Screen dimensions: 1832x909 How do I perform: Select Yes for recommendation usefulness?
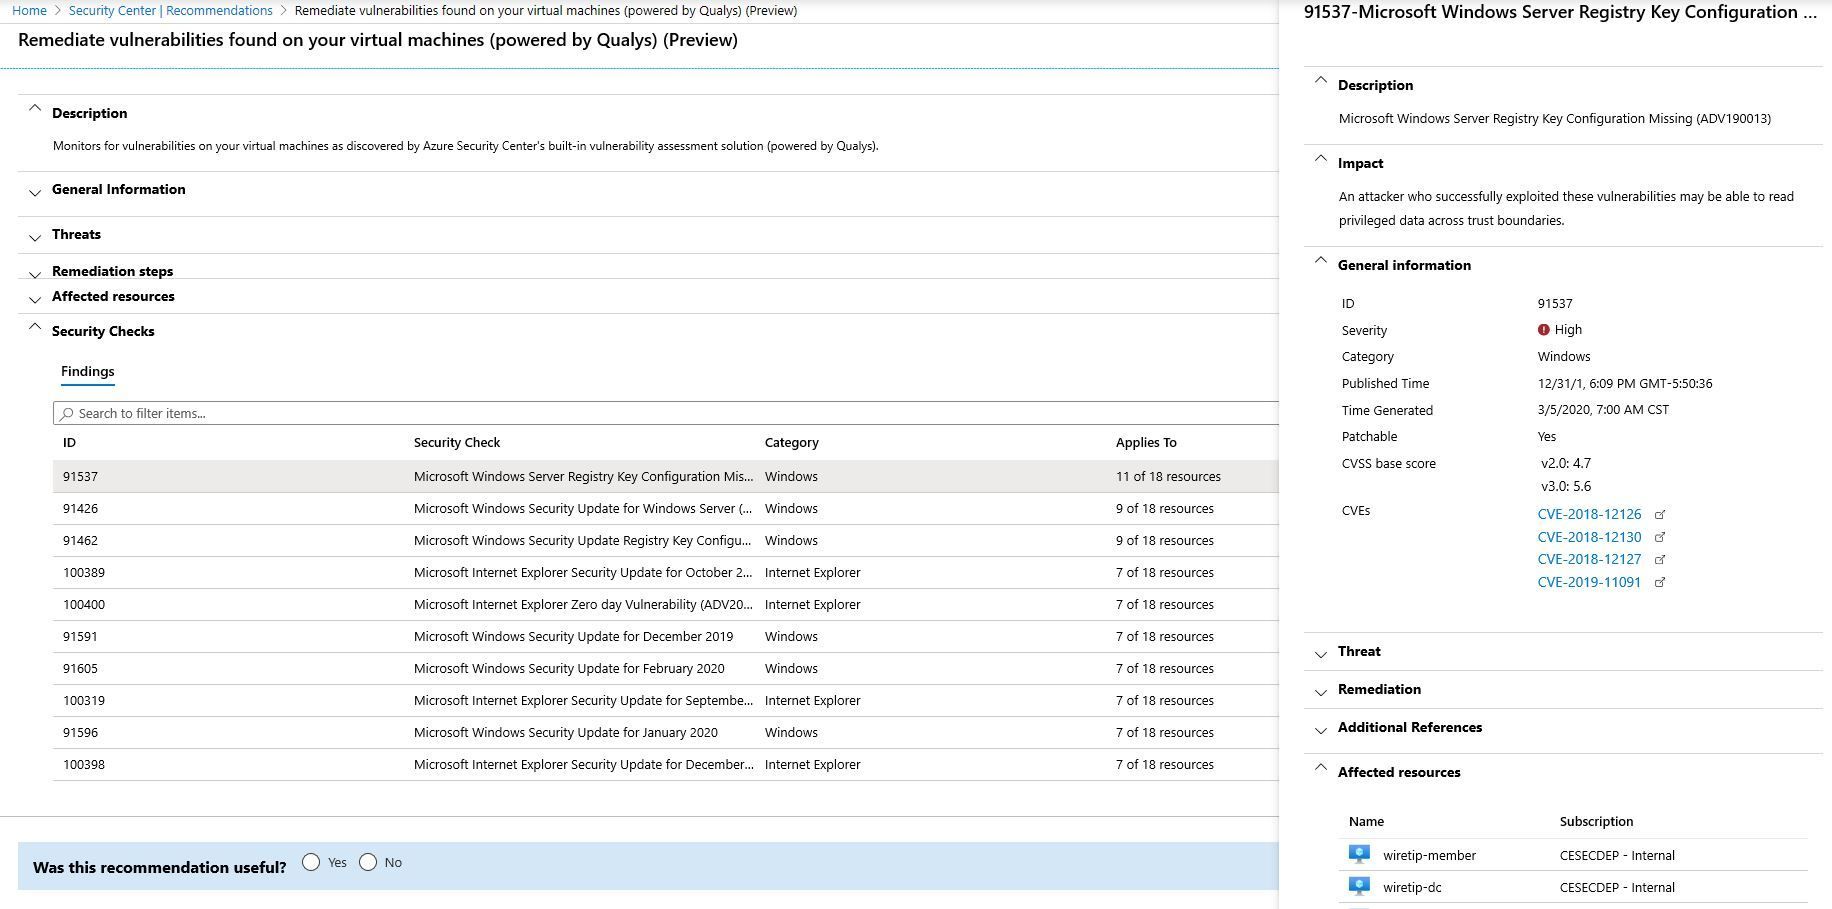[x=313, y=861]
